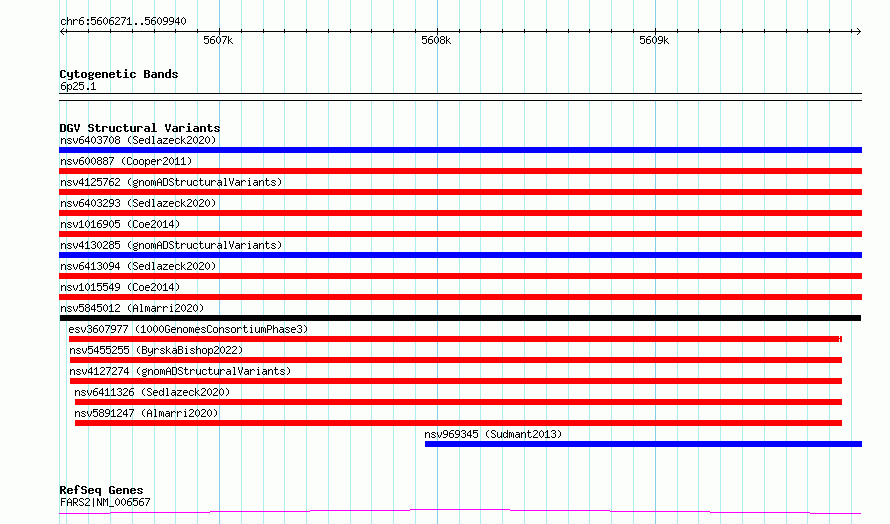This screenshot has height=524, width=890.
Task: Click the 5607k ruler tick label
Action: pos(218,40)
